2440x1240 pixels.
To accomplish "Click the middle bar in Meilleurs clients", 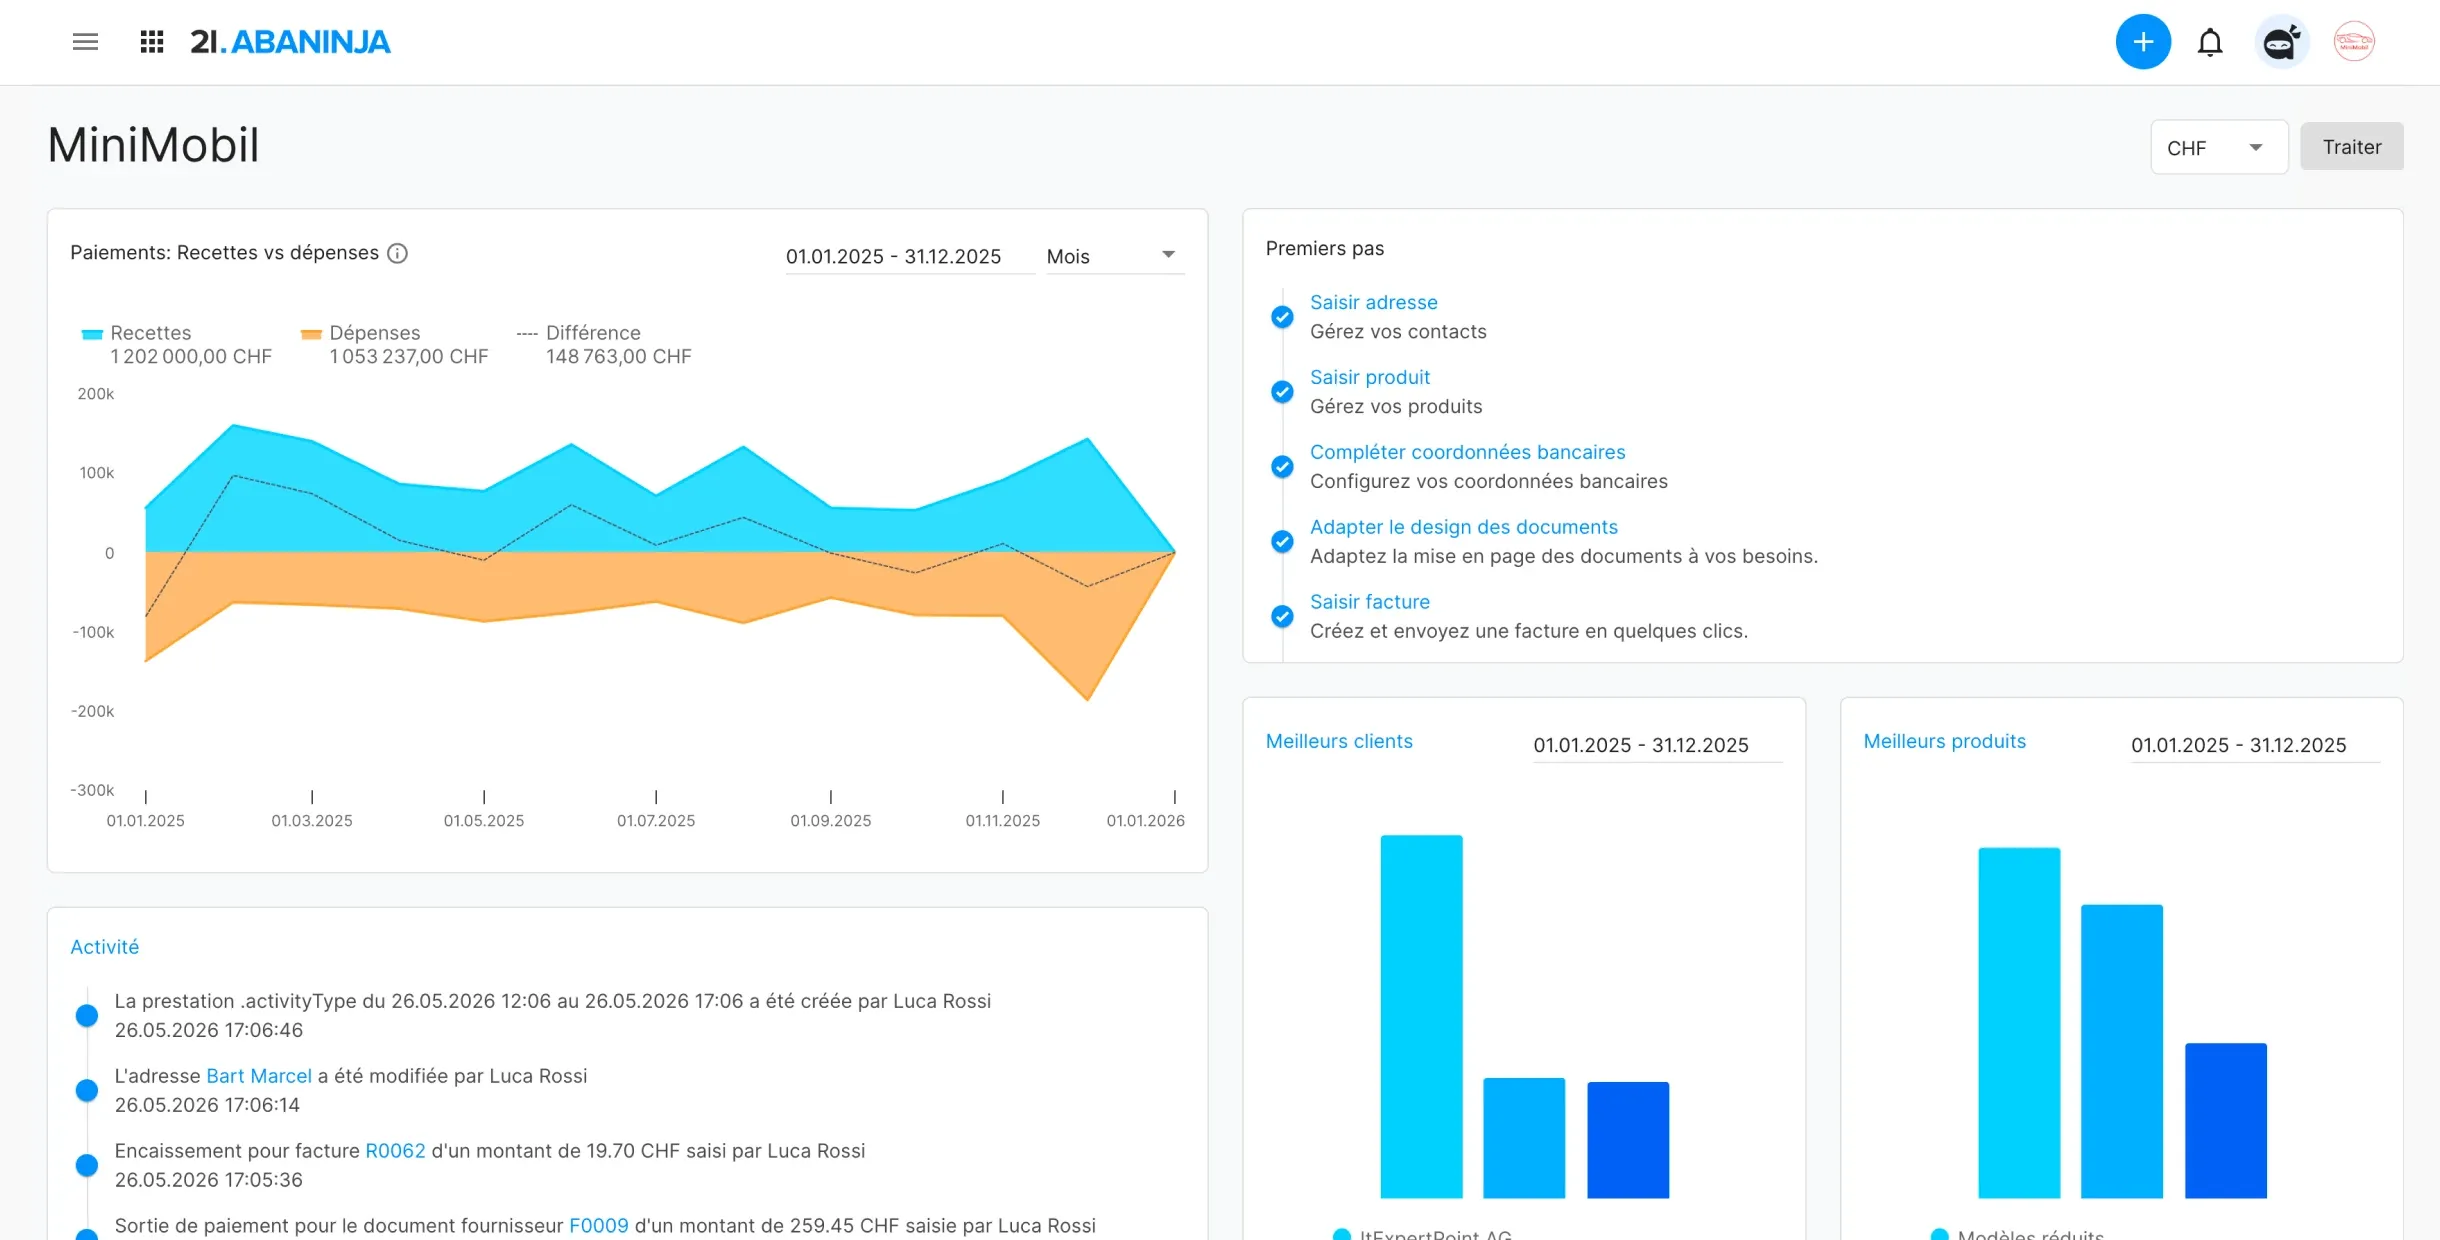I will point(1524,1138).
